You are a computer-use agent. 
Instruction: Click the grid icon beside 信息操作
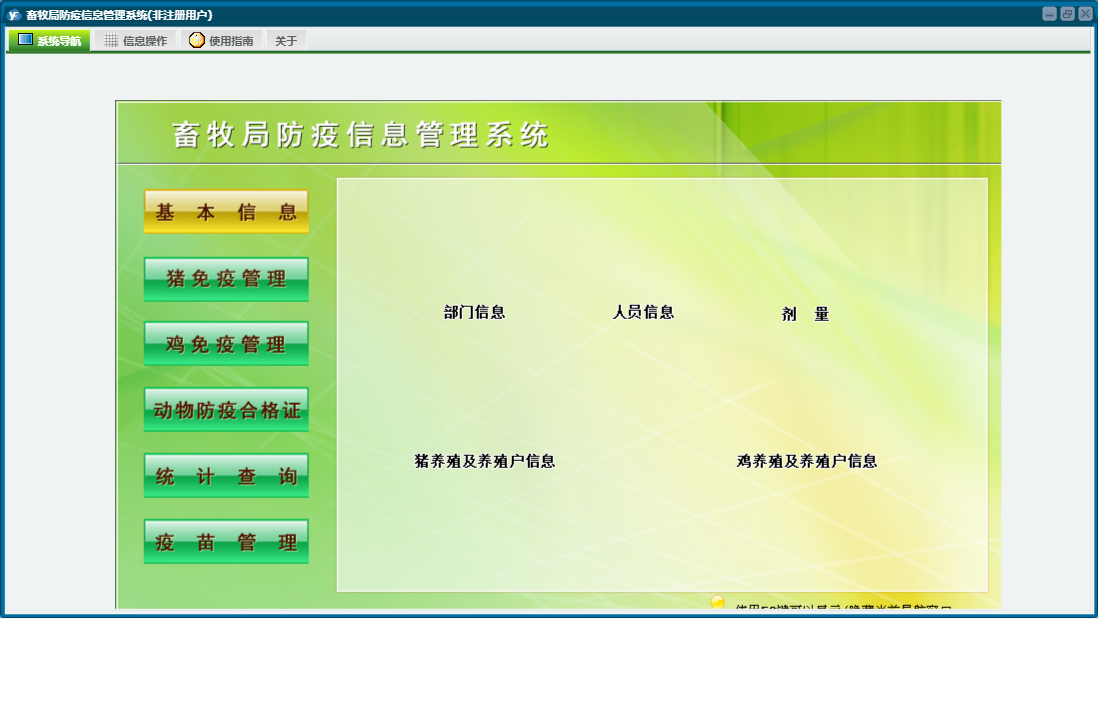coord(111,41)
